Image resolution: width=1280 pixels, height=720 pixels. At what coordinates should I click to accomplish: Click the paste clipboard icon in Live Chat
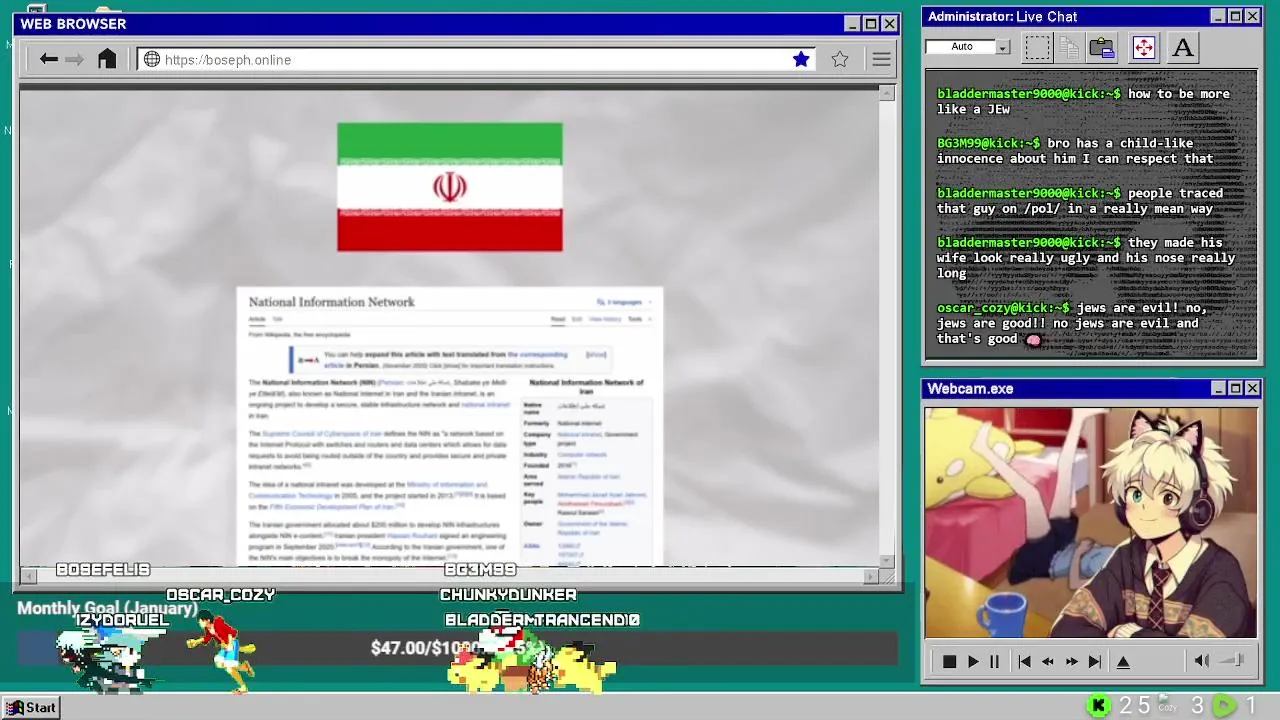[1102, 47]
